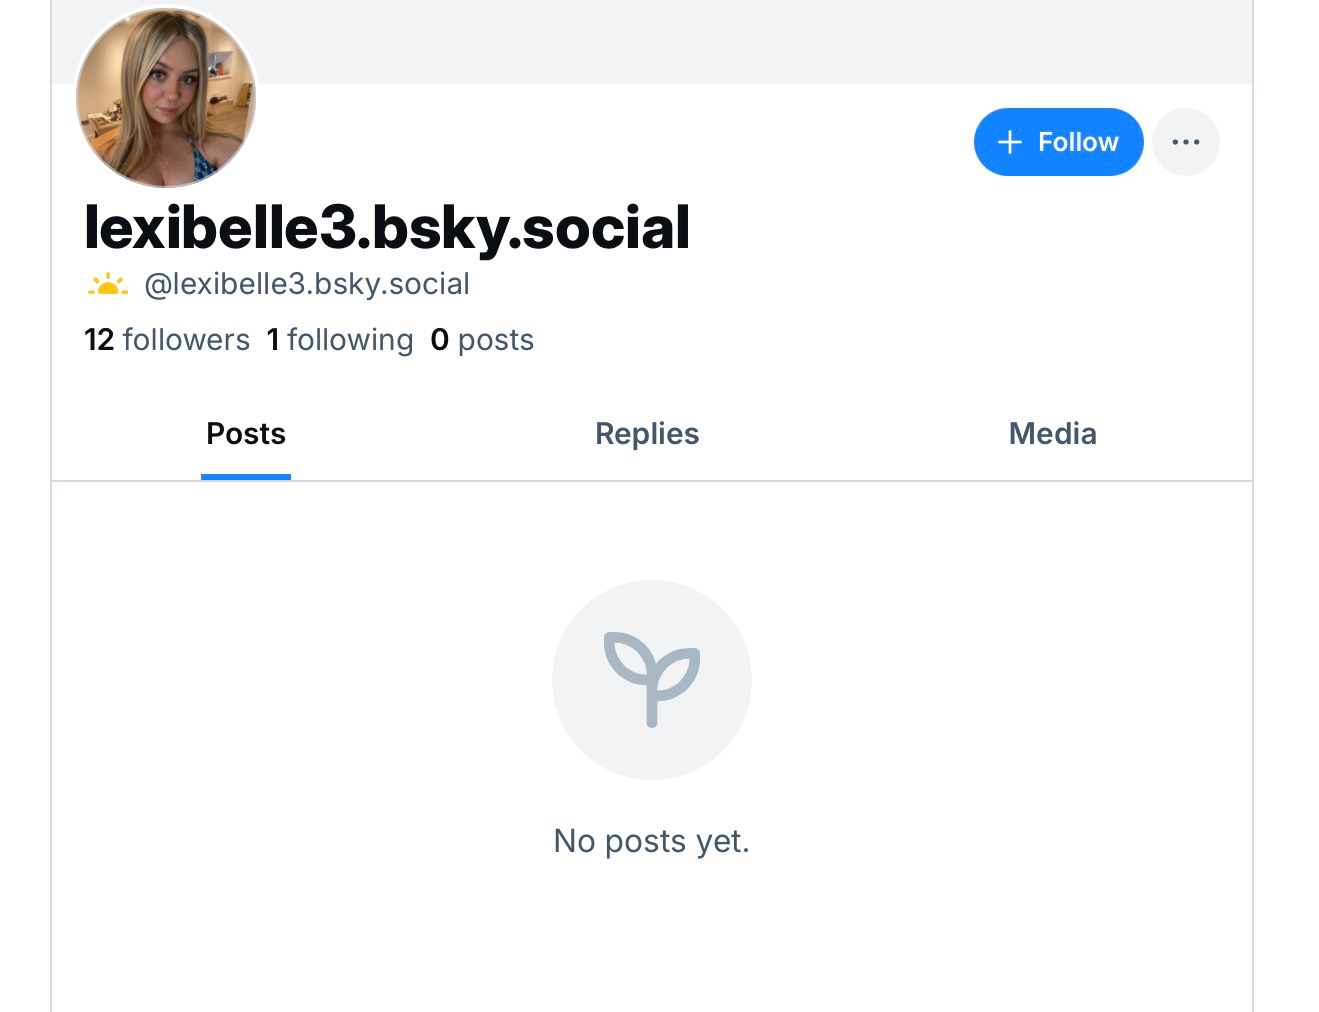This screenshot has width=1319, height=1012.
Task: Click the sun icon beside the handle
Action: pyautogui.click(x=107, y=286)
